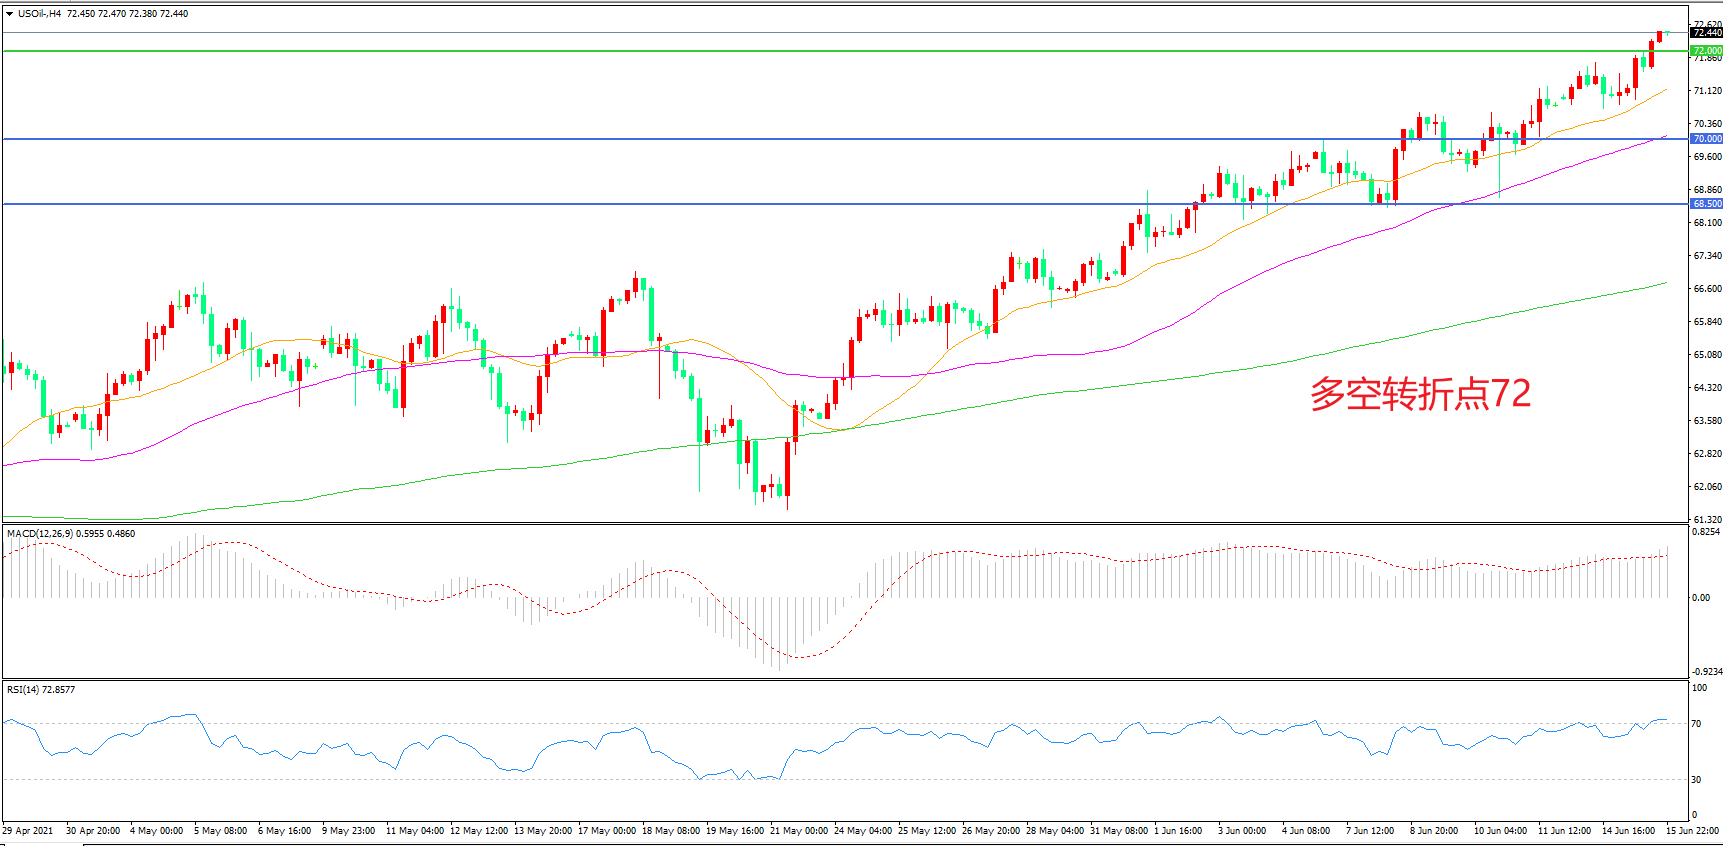This screenshot has width=1723, height=846.
Task: Click the 29 Apr 2021 date label
Action: click(x=28, y=831)
